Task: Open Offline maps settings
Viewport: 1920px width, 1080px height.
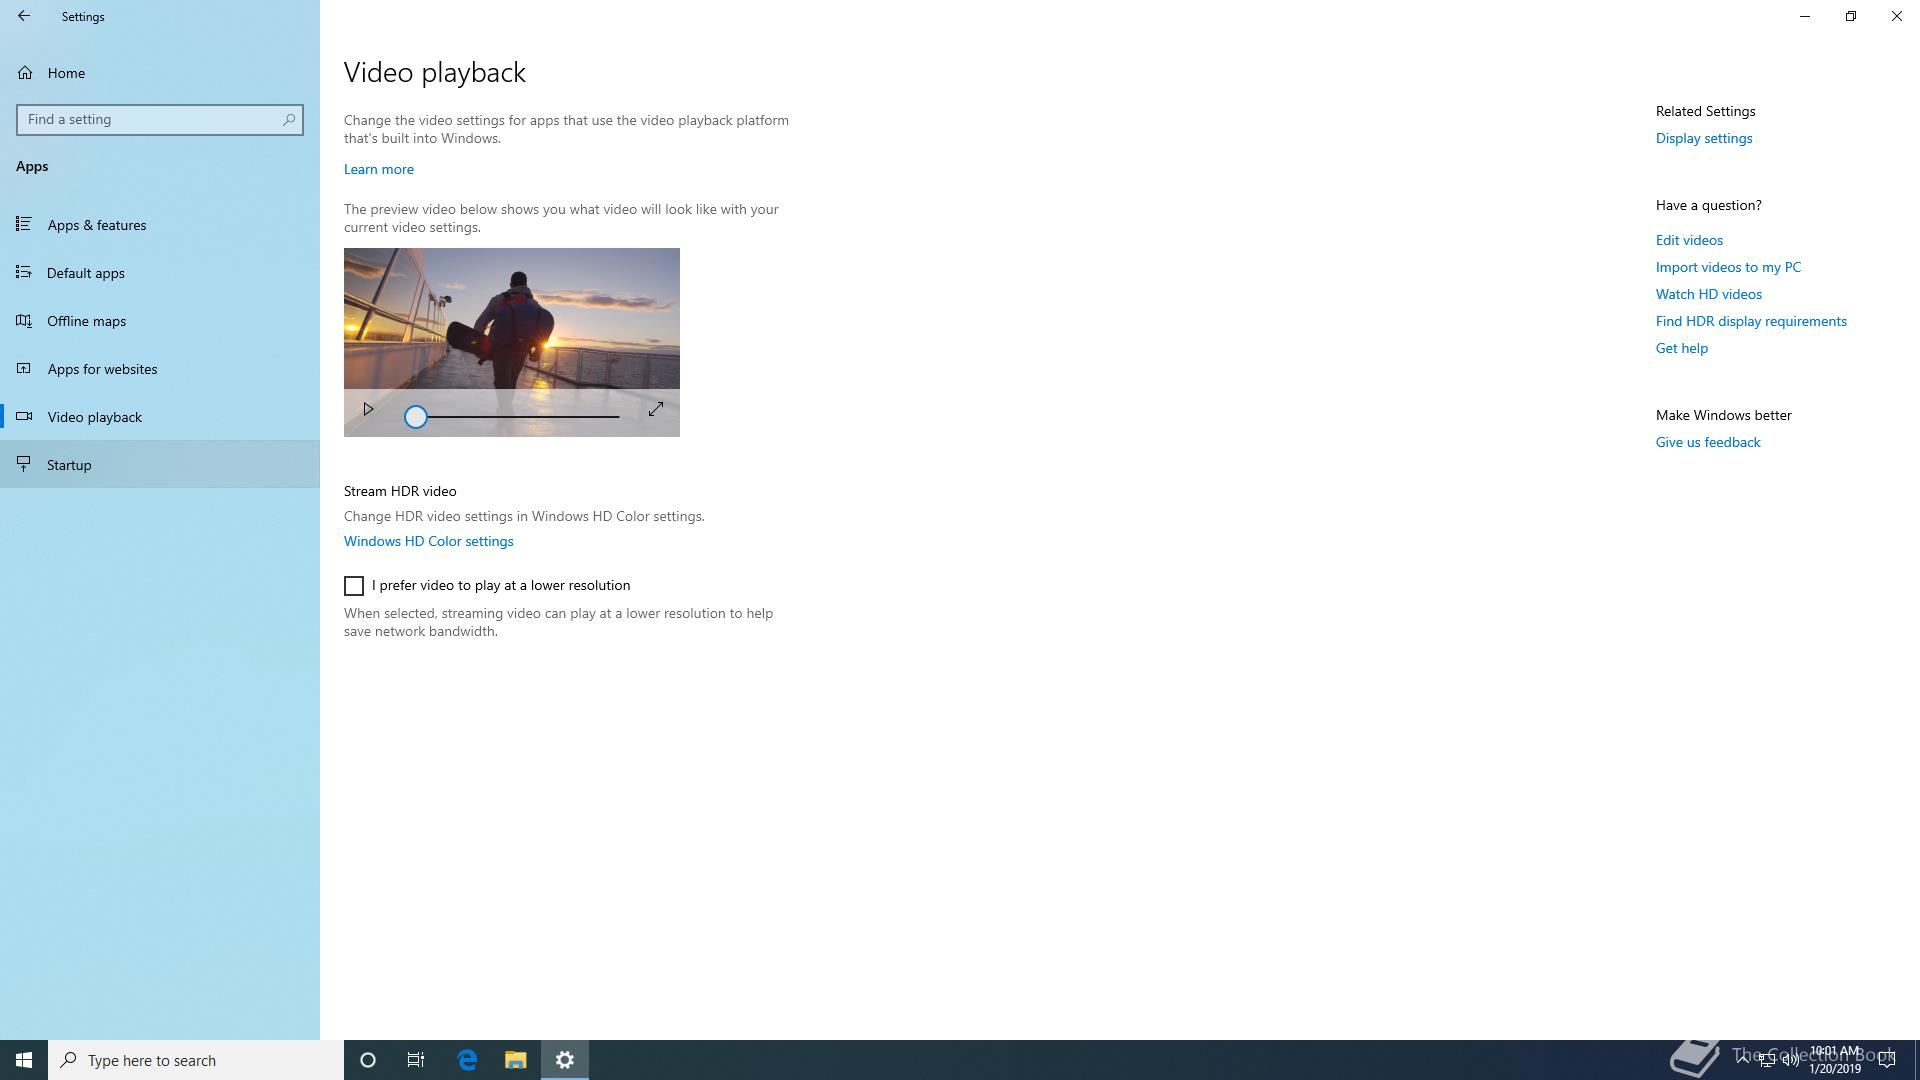Action: click(87, 321)
